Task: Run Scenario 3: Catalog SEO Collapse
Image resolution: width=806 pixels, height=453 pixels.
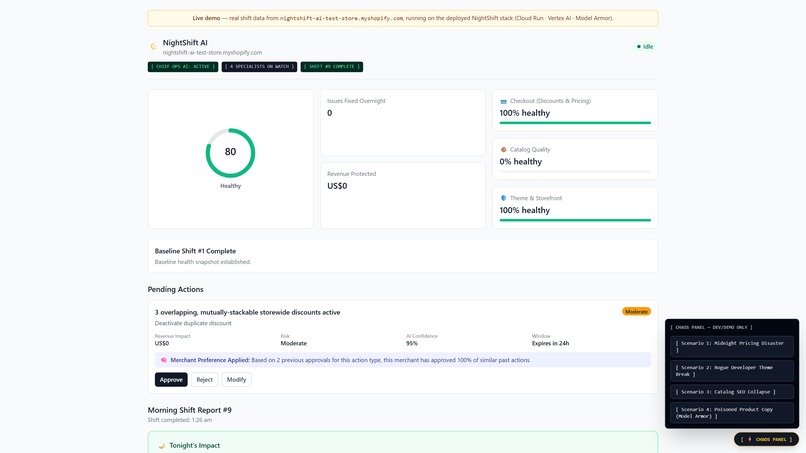Action: coord(731,392)
